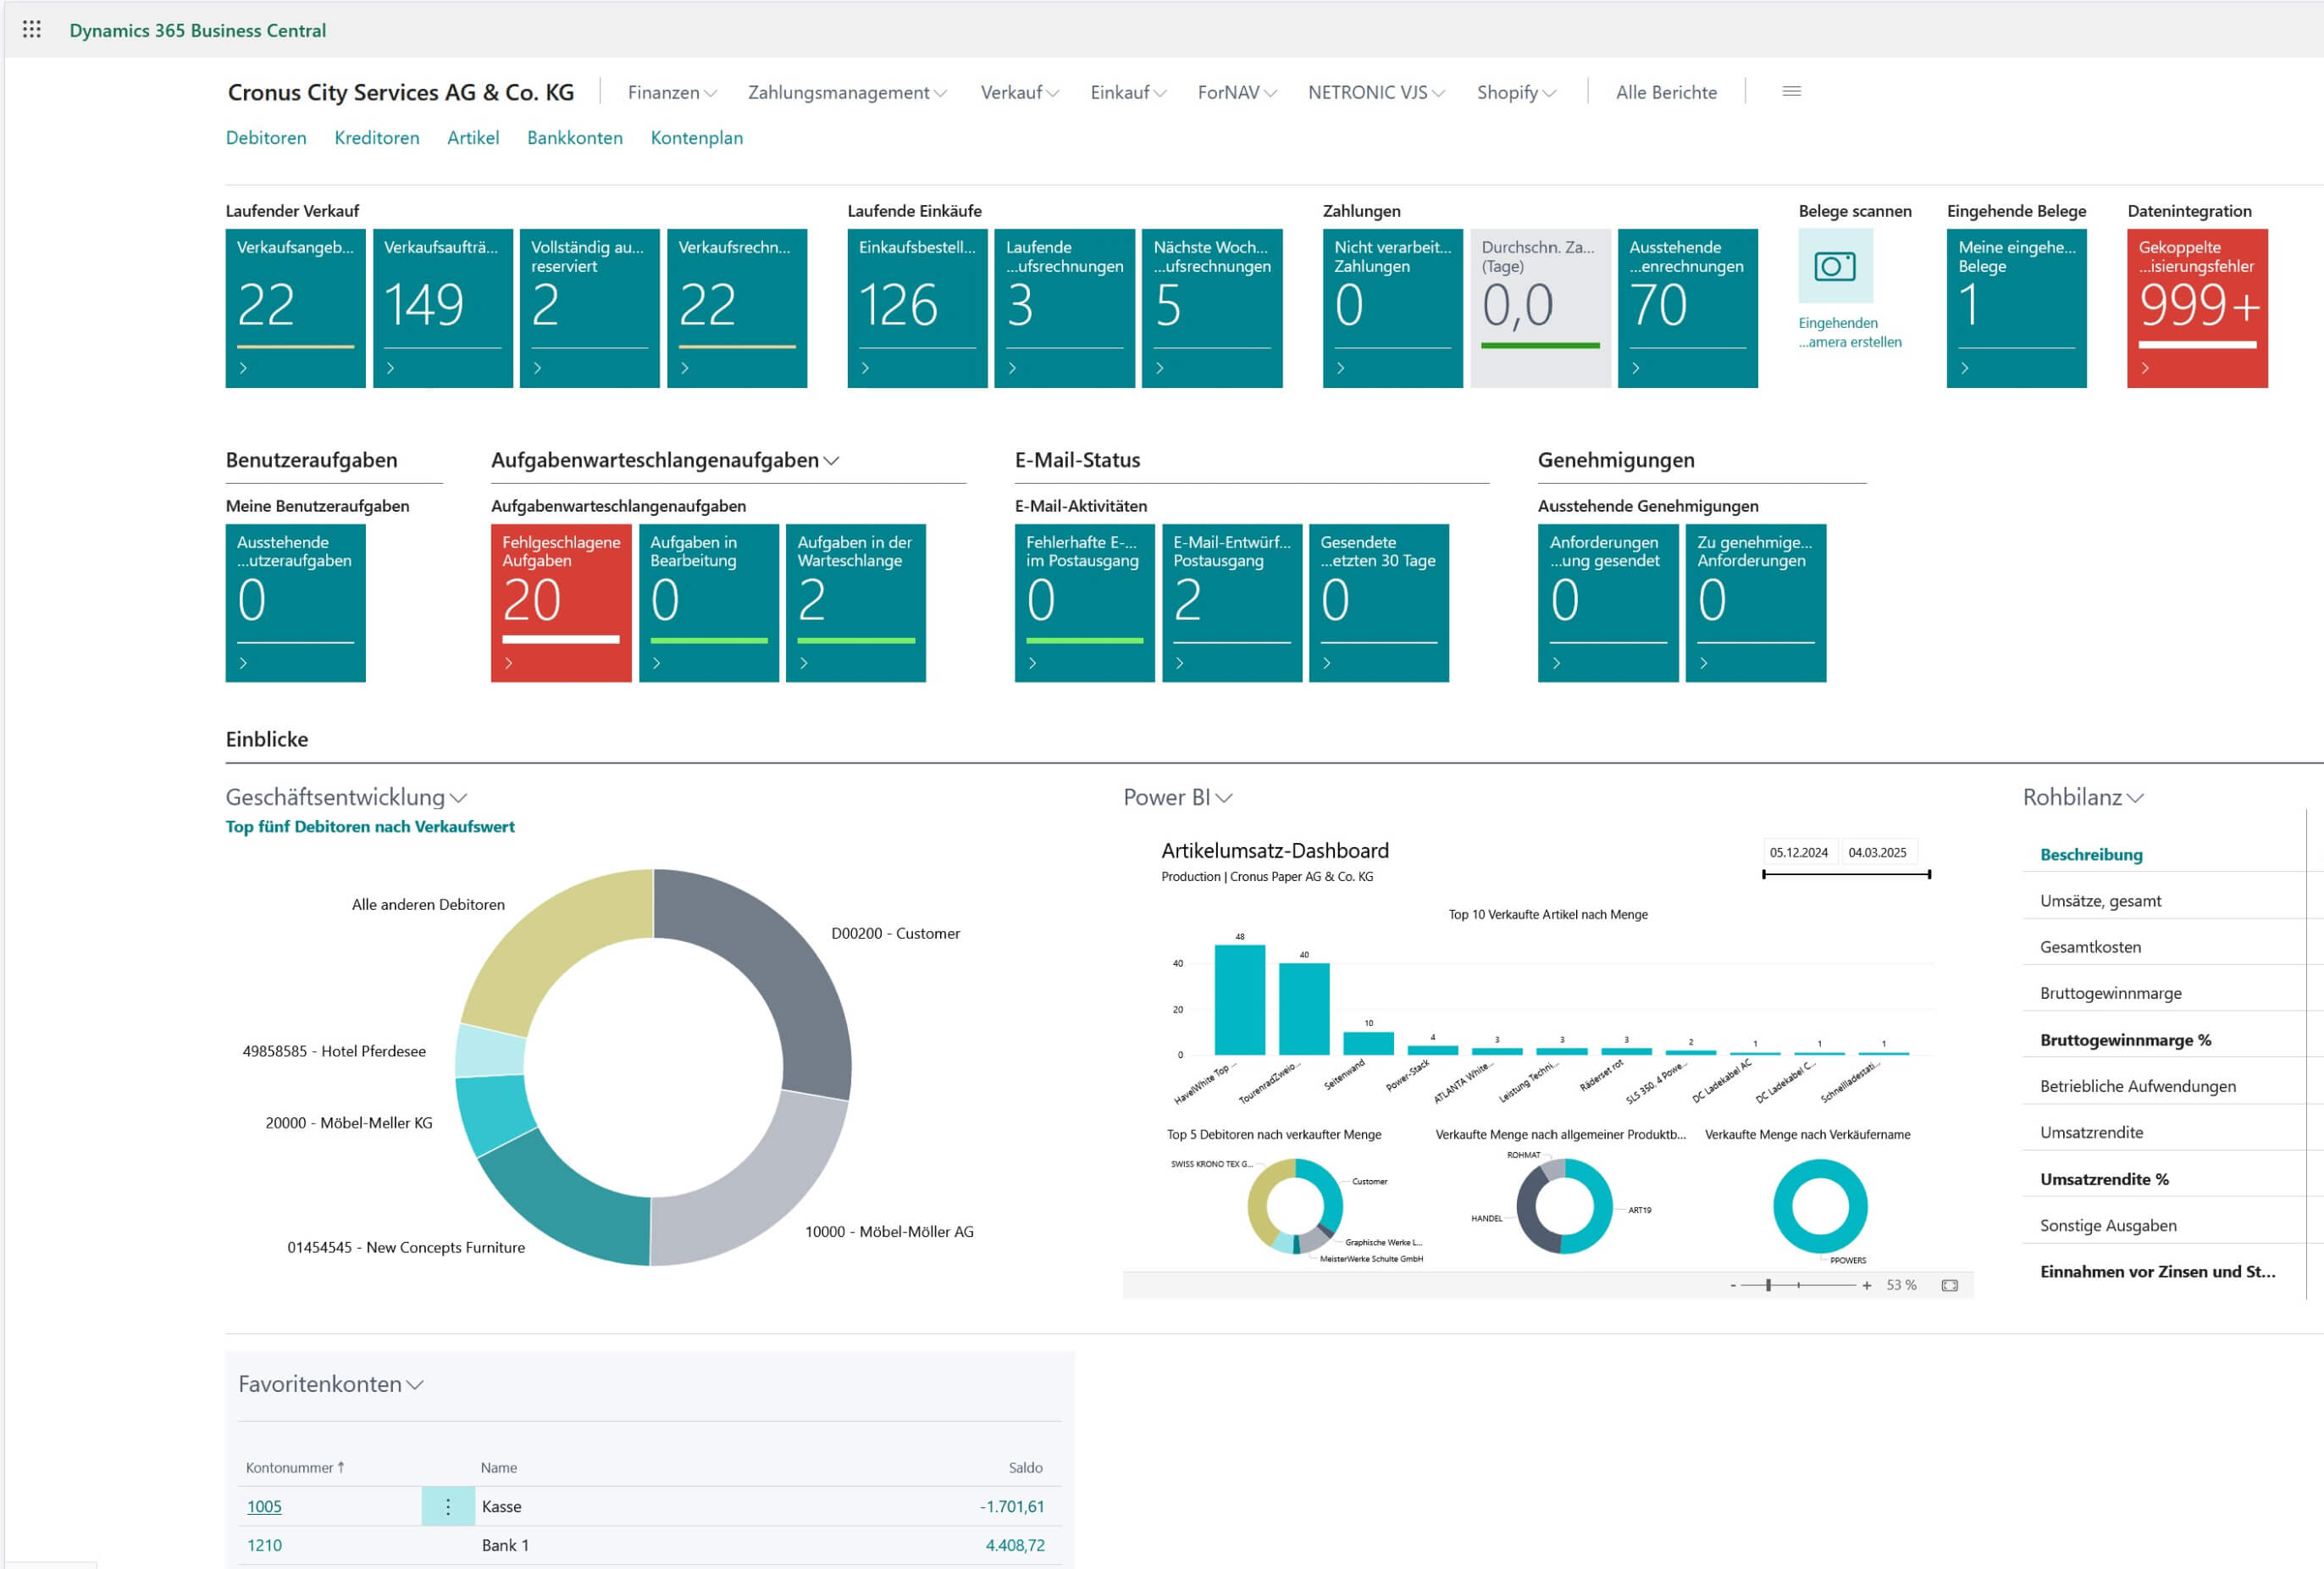Open Gesendete letzten 30 Tage tile
The width and height of the screenshot is (2324, 1569).
click(1379, 603)
